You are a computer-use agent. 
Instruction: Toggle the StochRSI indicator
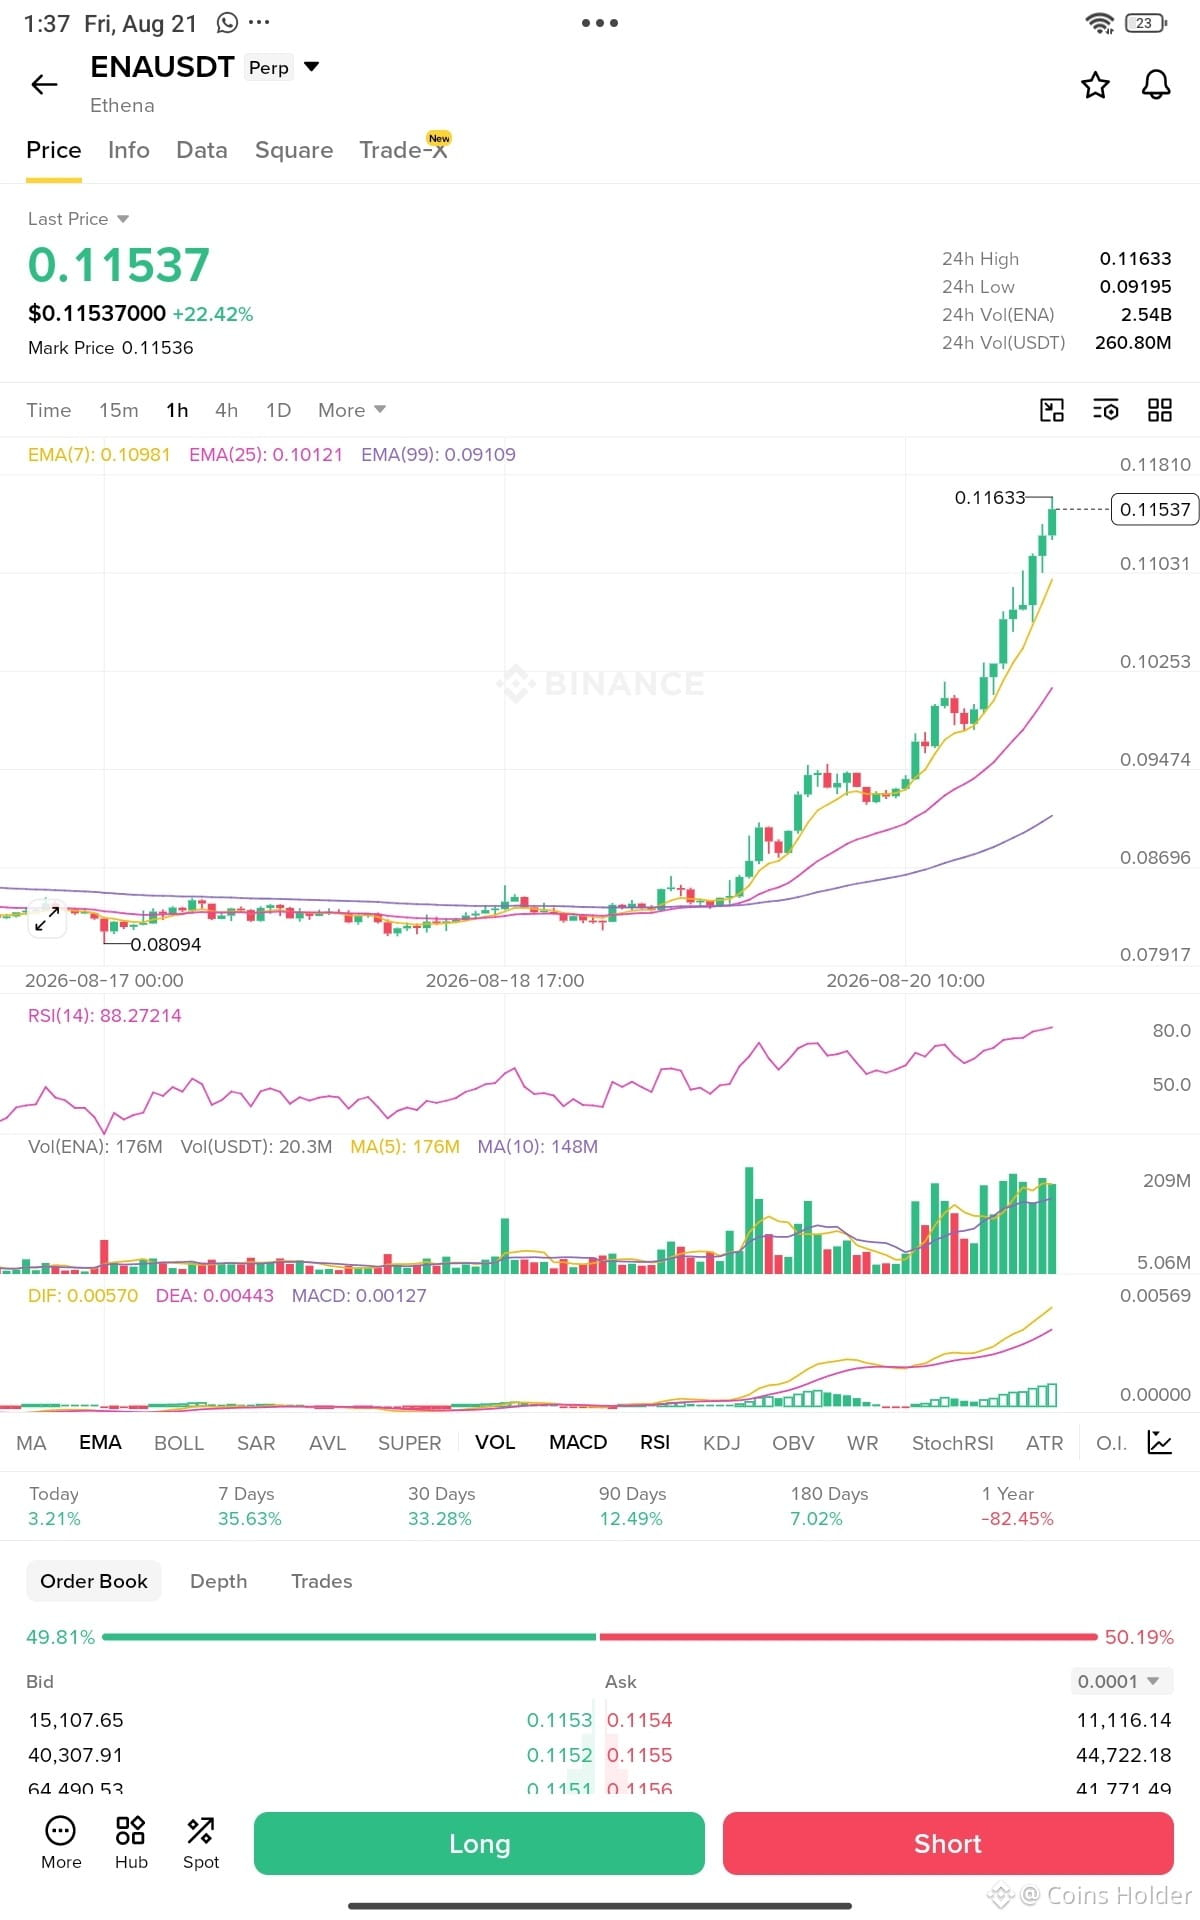coord(952,1443)
